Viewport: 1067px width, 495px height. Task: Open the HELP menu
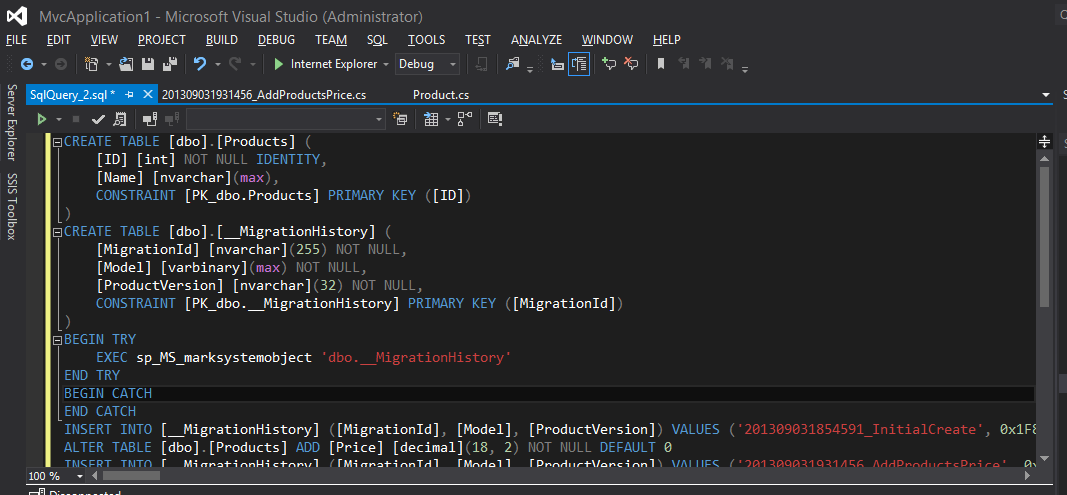pos(667,40)
